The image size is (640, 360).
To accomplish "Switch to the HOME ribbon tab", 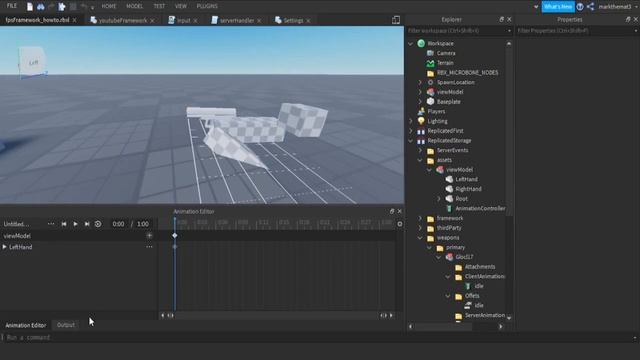I will coord(109,6).
